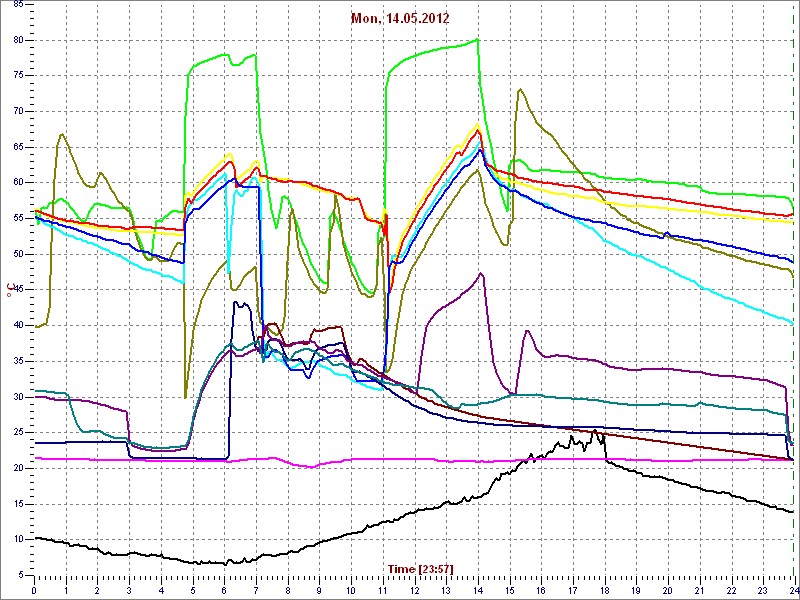Click the hour "14" time axis label

pos(478,589)
